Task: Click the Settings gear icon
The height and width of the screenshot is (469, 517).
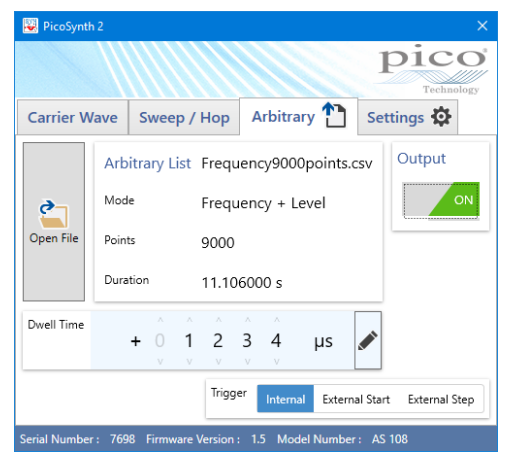Action: (x=441, y=117)
